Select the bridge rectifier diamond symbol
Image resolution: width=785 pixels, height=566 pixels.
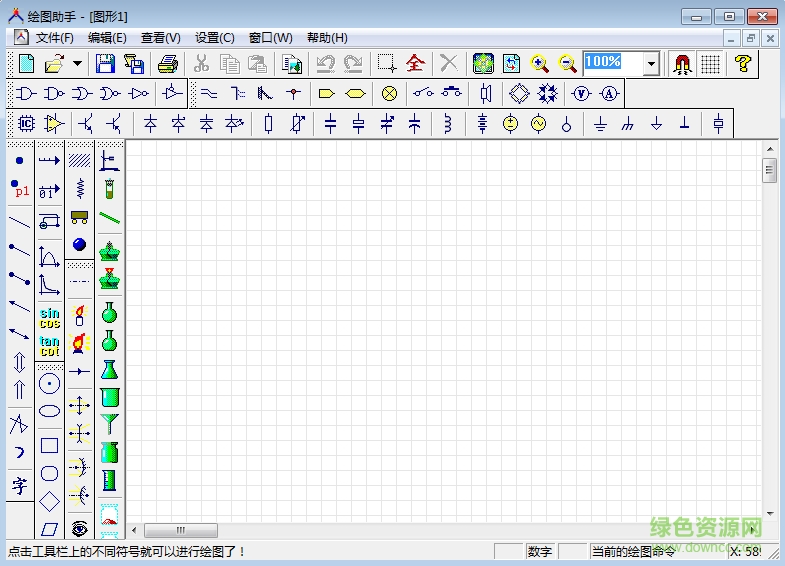[519, 94]
